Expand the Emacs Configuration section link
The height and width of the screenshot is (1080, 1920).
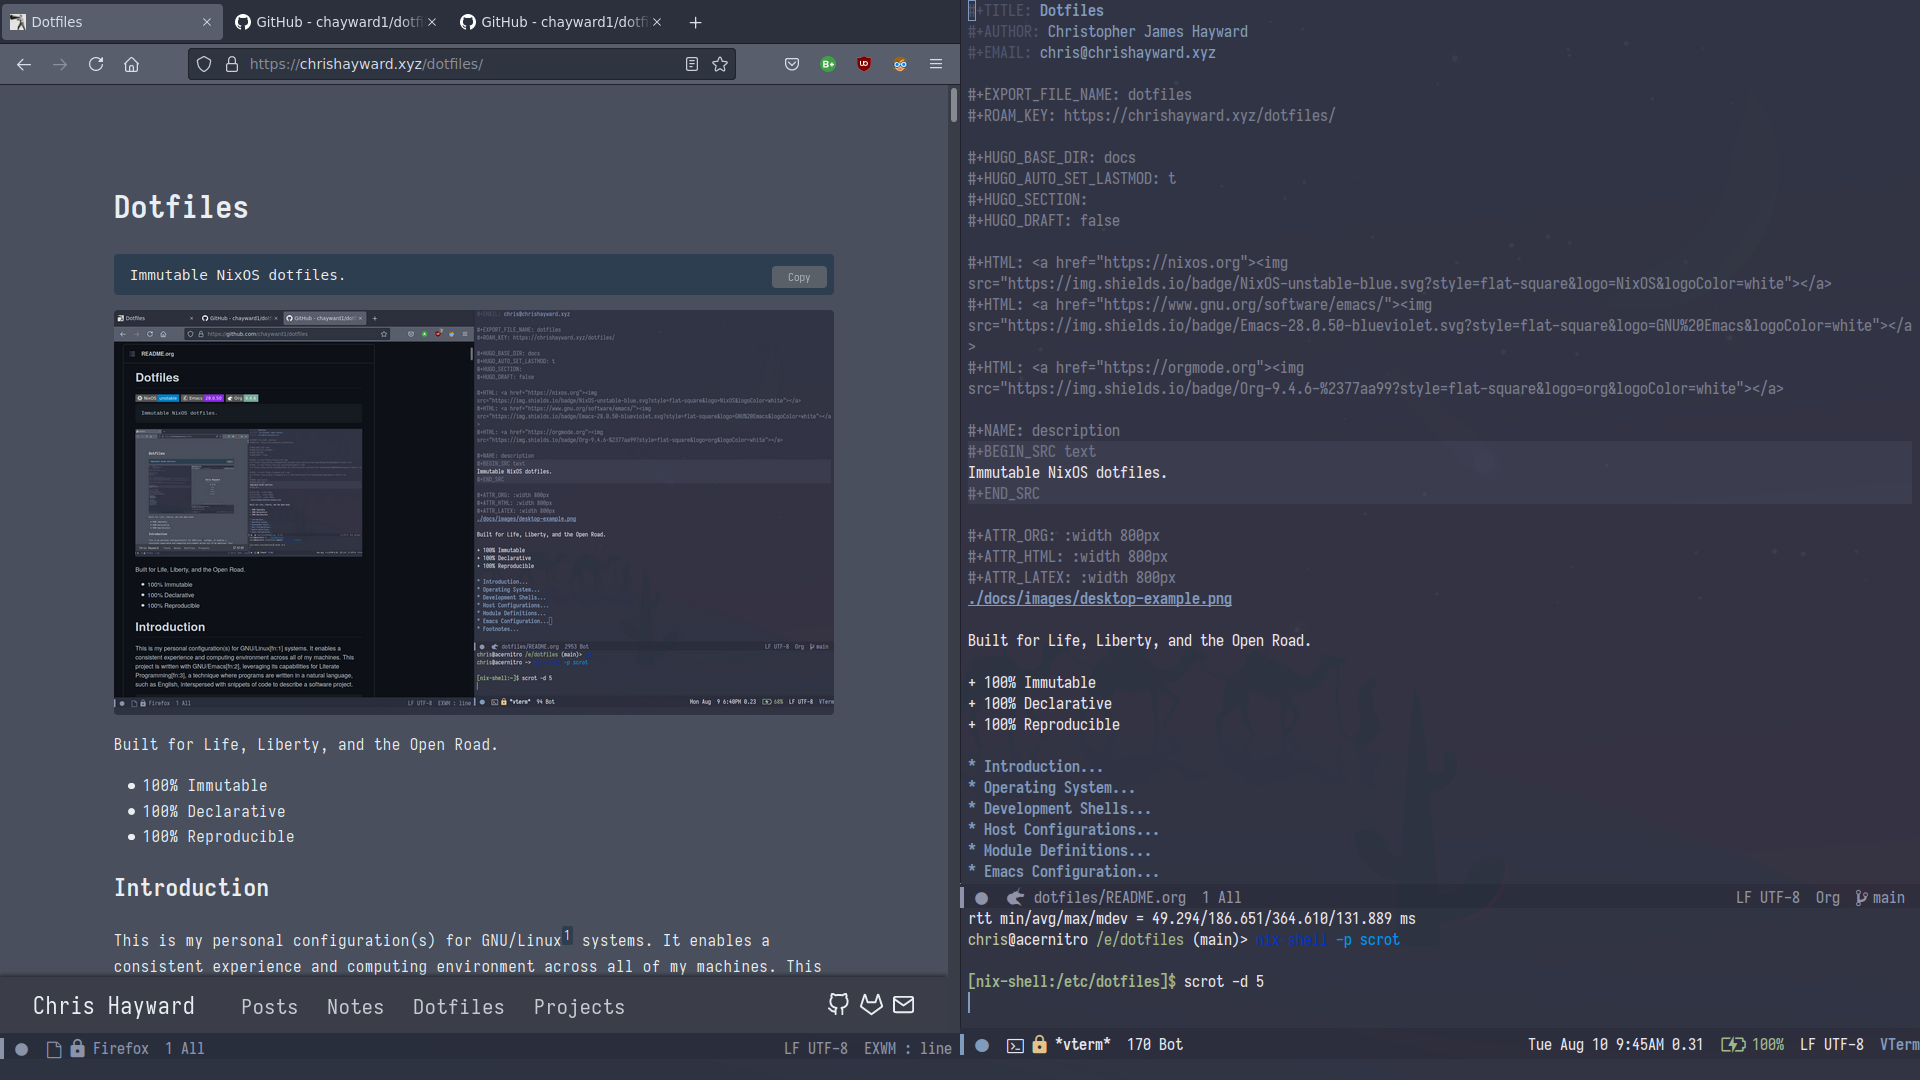coord(1064,870)
